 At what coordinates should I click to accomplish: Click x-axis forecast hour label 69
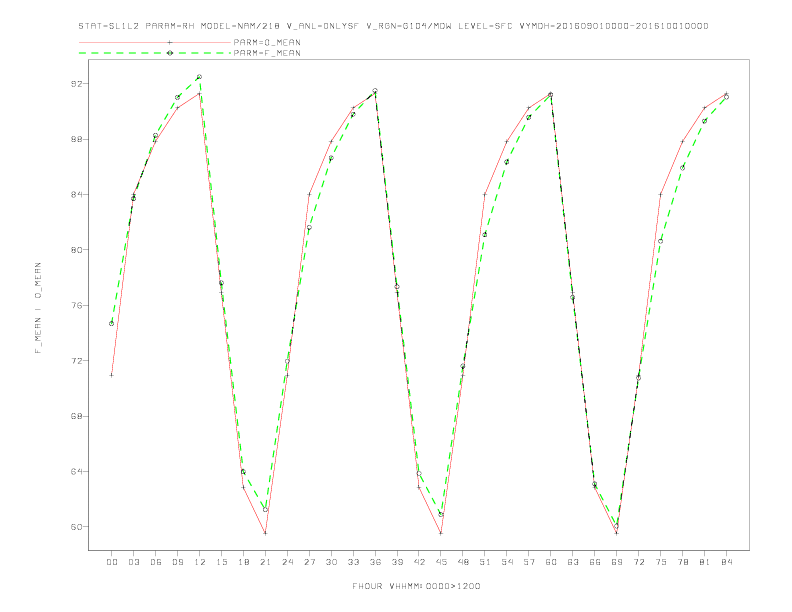[617, 562]
